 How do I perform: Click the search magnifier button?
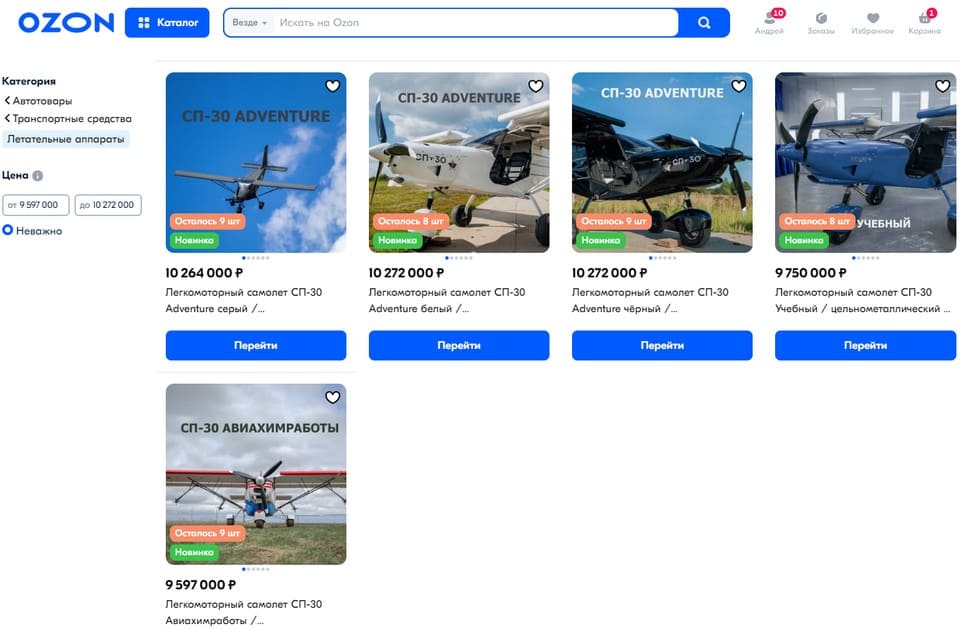click(704, 23)
